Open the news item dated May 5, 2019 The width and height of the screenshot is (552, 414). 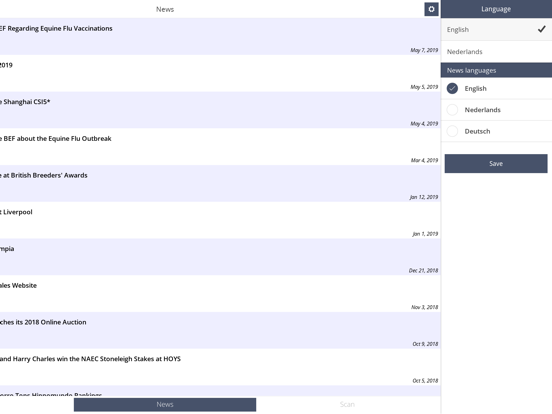pos(220,73)
